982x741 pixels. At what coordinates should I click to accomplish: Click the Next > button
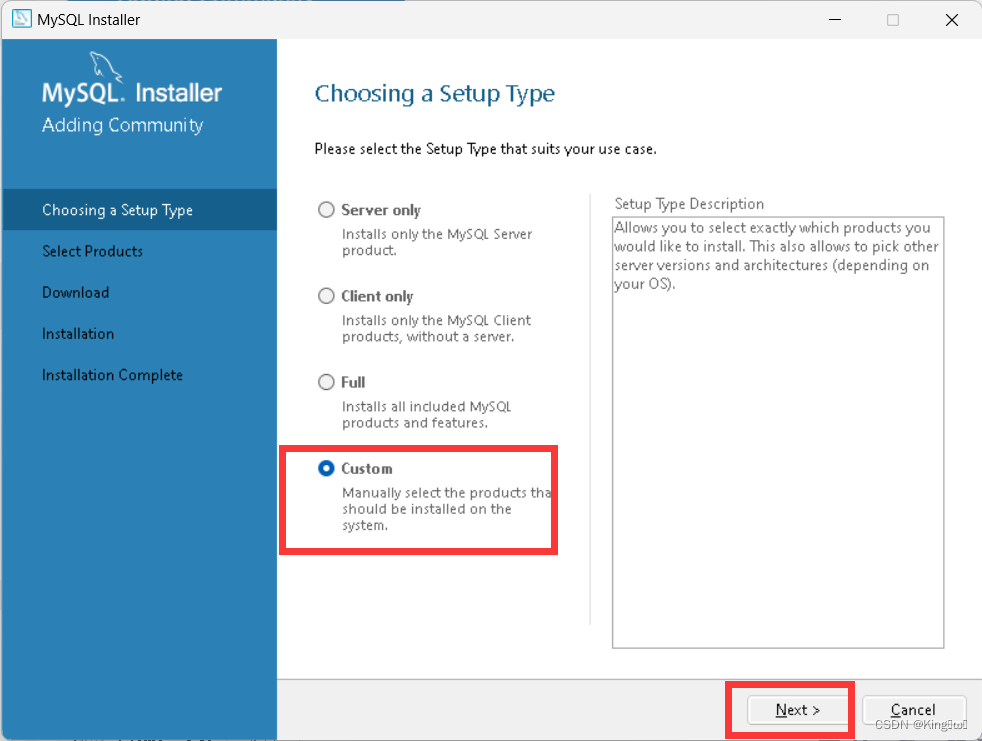pos(797,710)
